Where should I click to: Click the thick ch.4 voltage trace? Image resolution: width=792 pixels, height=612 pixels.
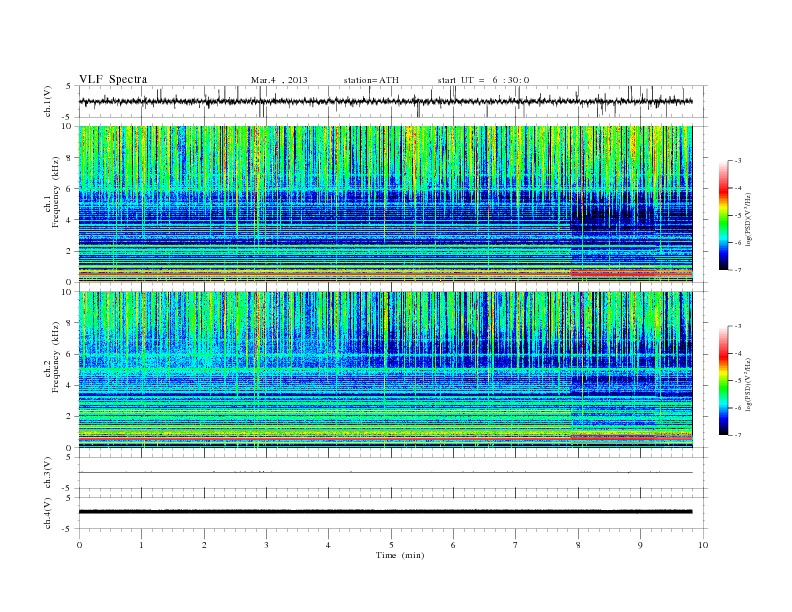pyautogui.click(x=385, y=512)
